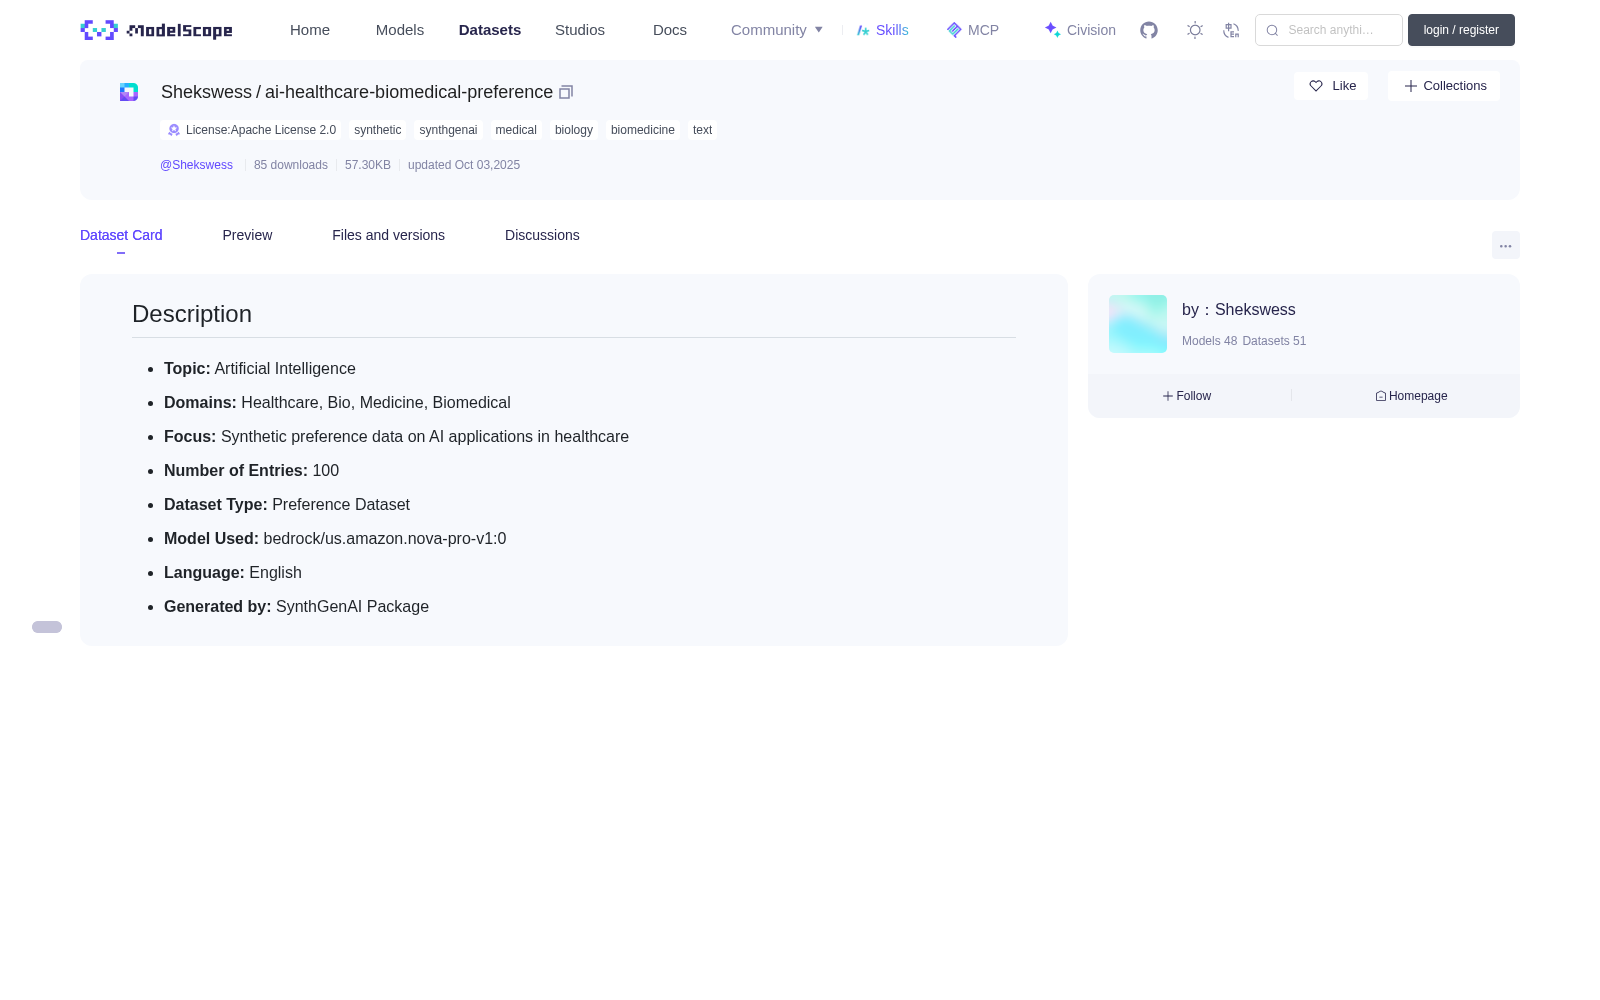Click the heart icon to like
This screenshot has height=1000, width=1600.
1316,86
